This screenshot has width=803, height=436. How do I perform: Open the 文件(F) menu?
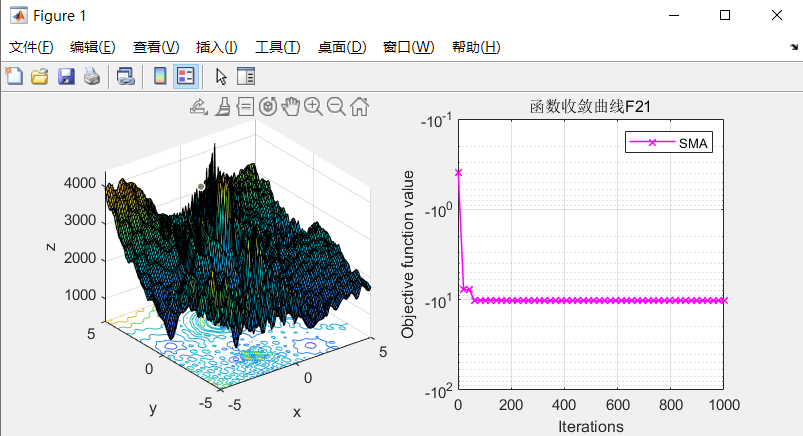[31, 47]
